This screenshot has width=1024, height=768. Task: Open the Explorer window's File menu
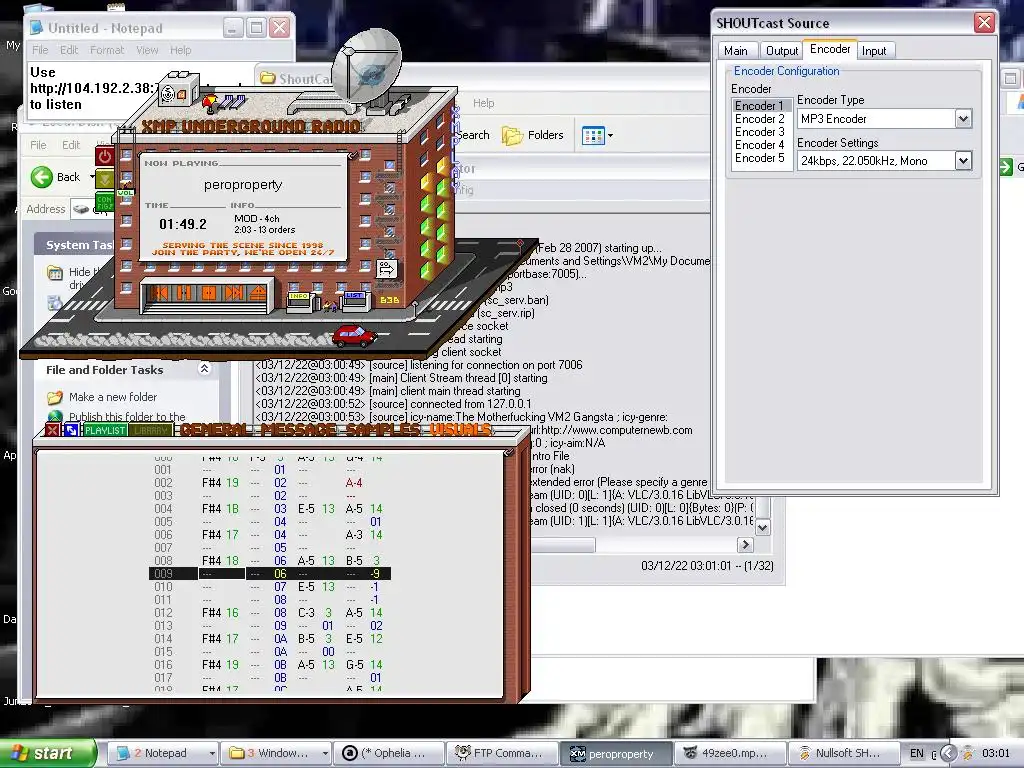pyautogui.click(x=39, y=145)
